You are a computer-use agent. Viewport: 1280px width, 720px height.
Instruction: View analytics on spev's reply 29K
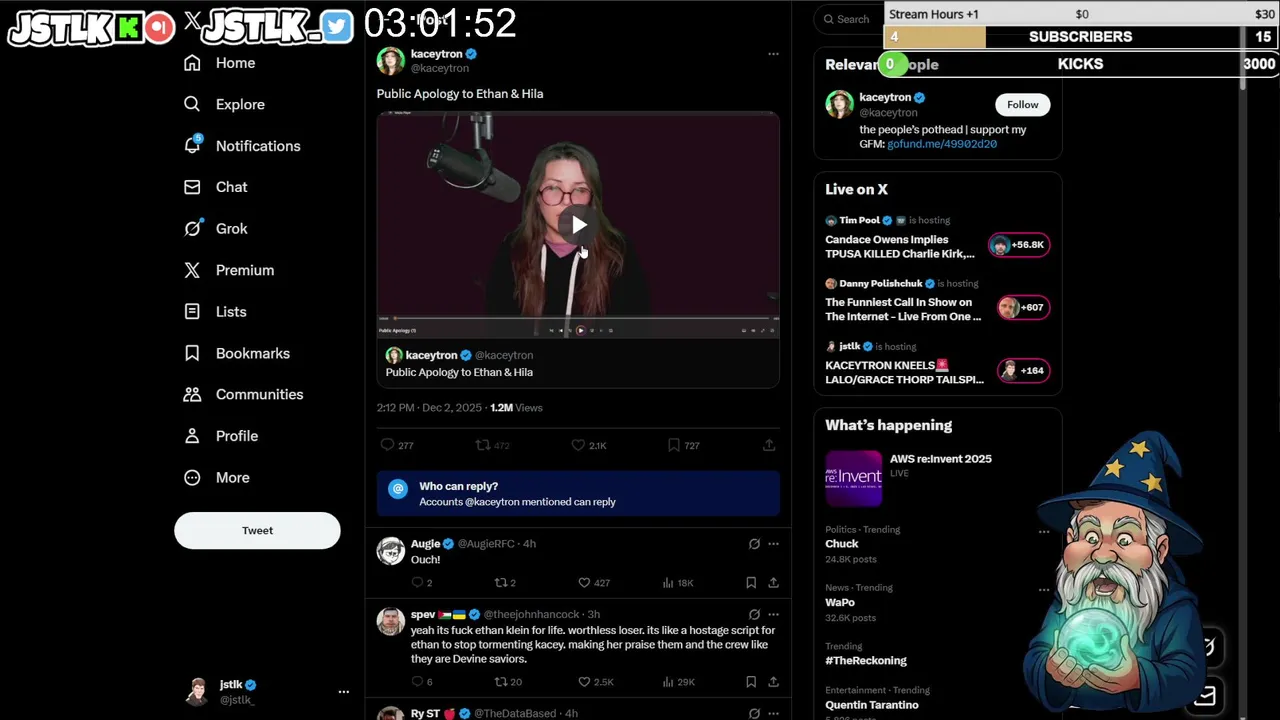(678, 682)
